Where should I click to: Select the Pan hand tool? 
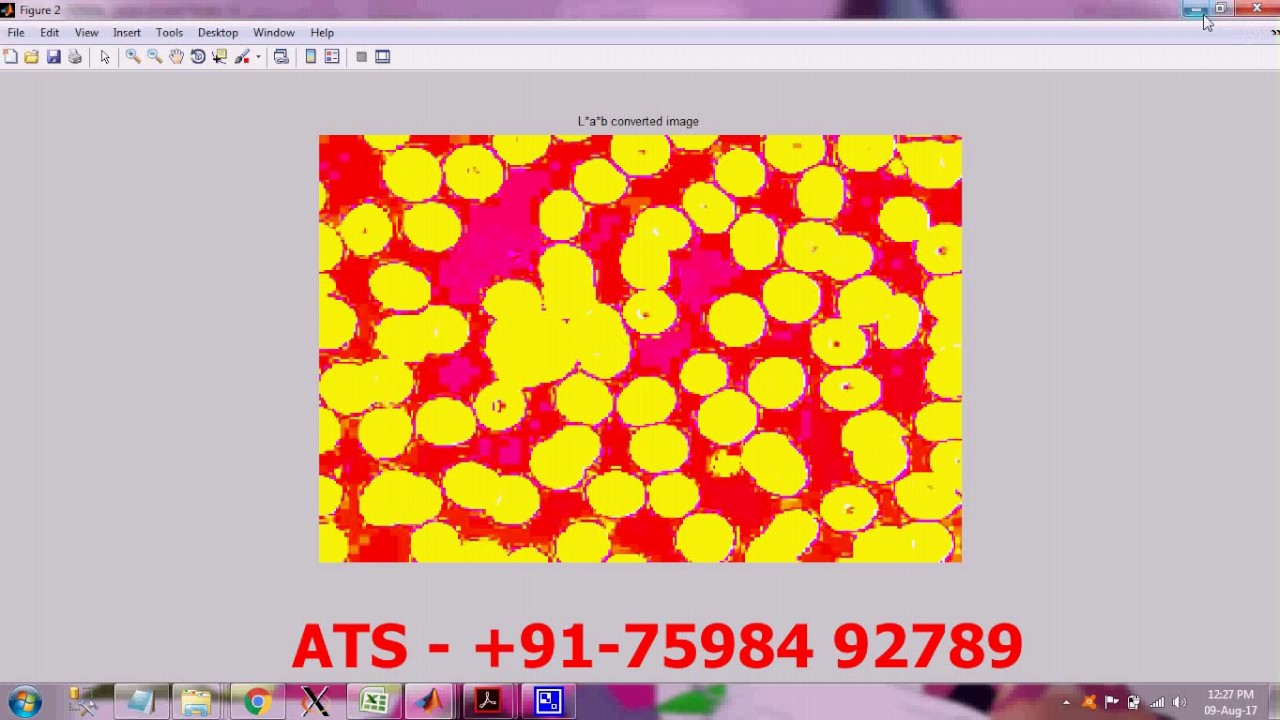point(176,57)
